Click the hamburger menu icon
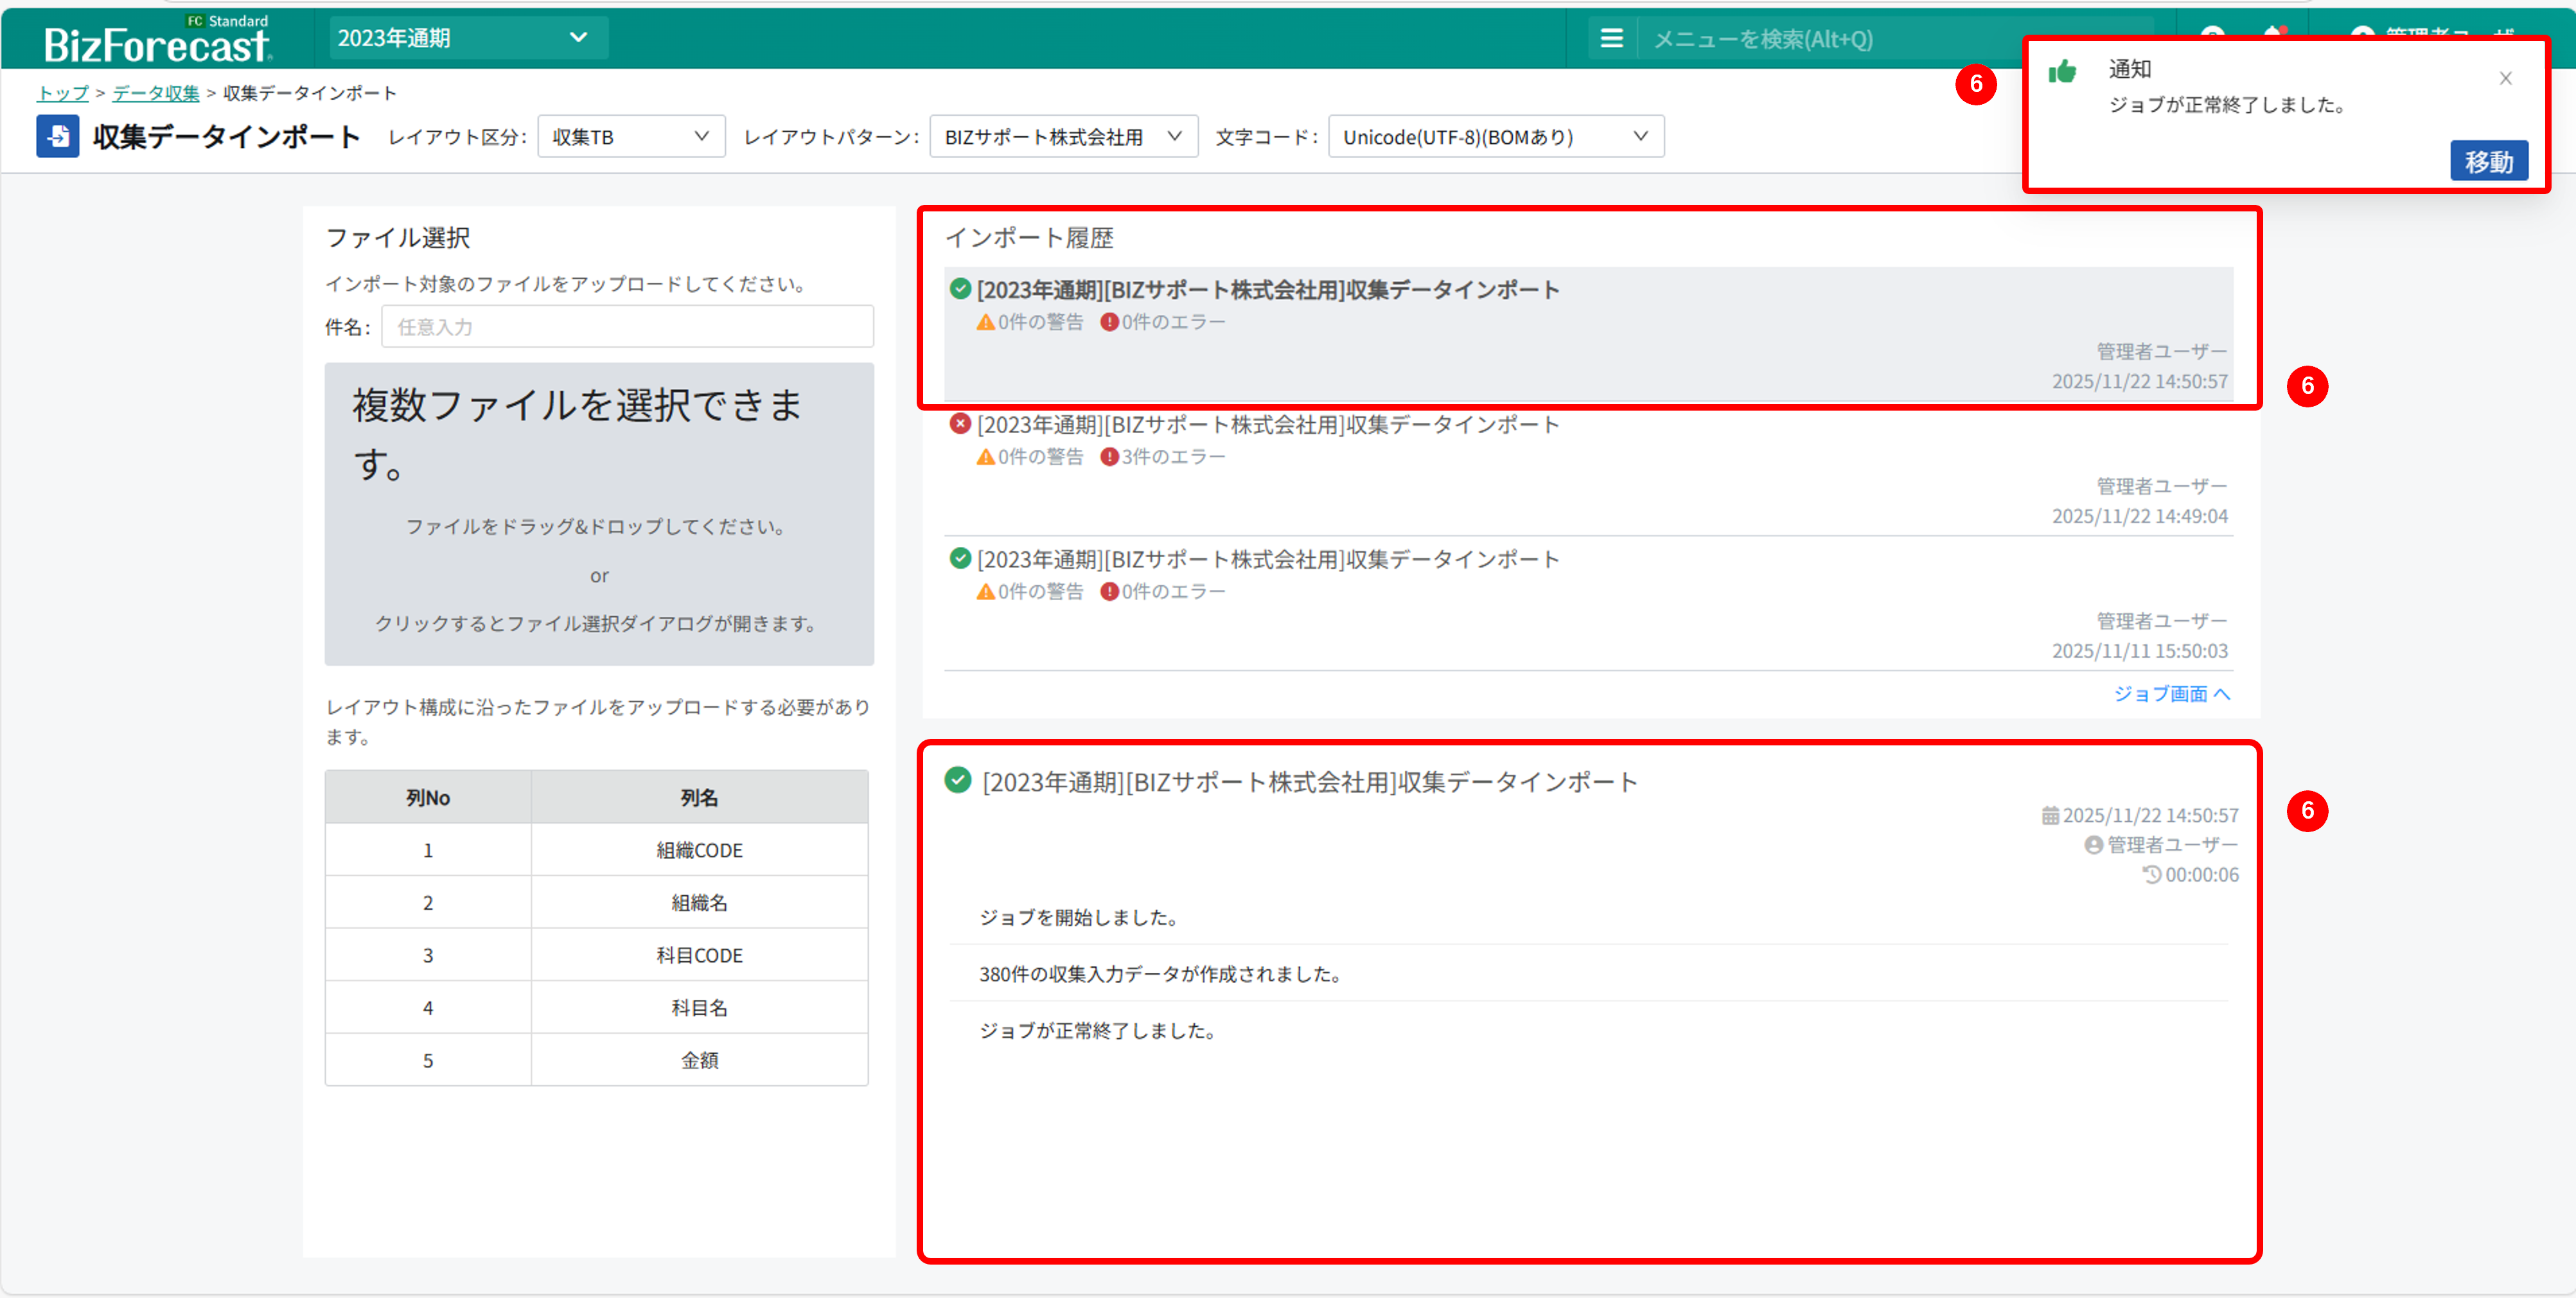The height and width of the screenshot is (1298, 2576). 1611,39
